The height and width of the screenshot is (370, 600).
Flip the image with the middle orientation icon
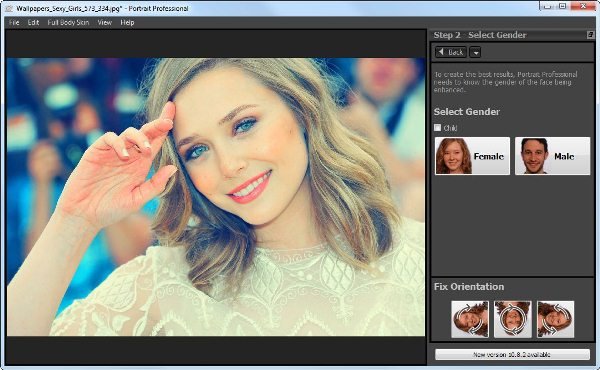(x=513, y=319)
